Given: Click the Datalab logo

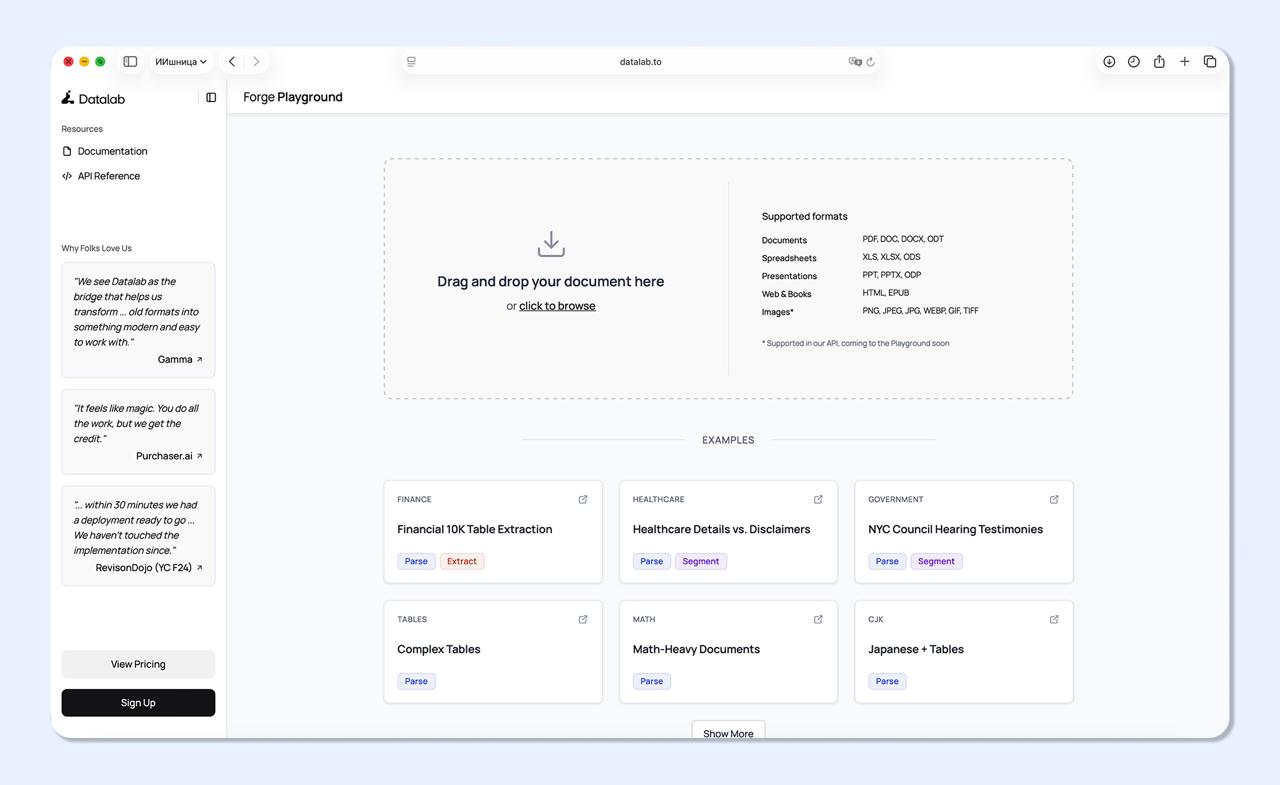Looking at the screenshot, I should [93, 98].
